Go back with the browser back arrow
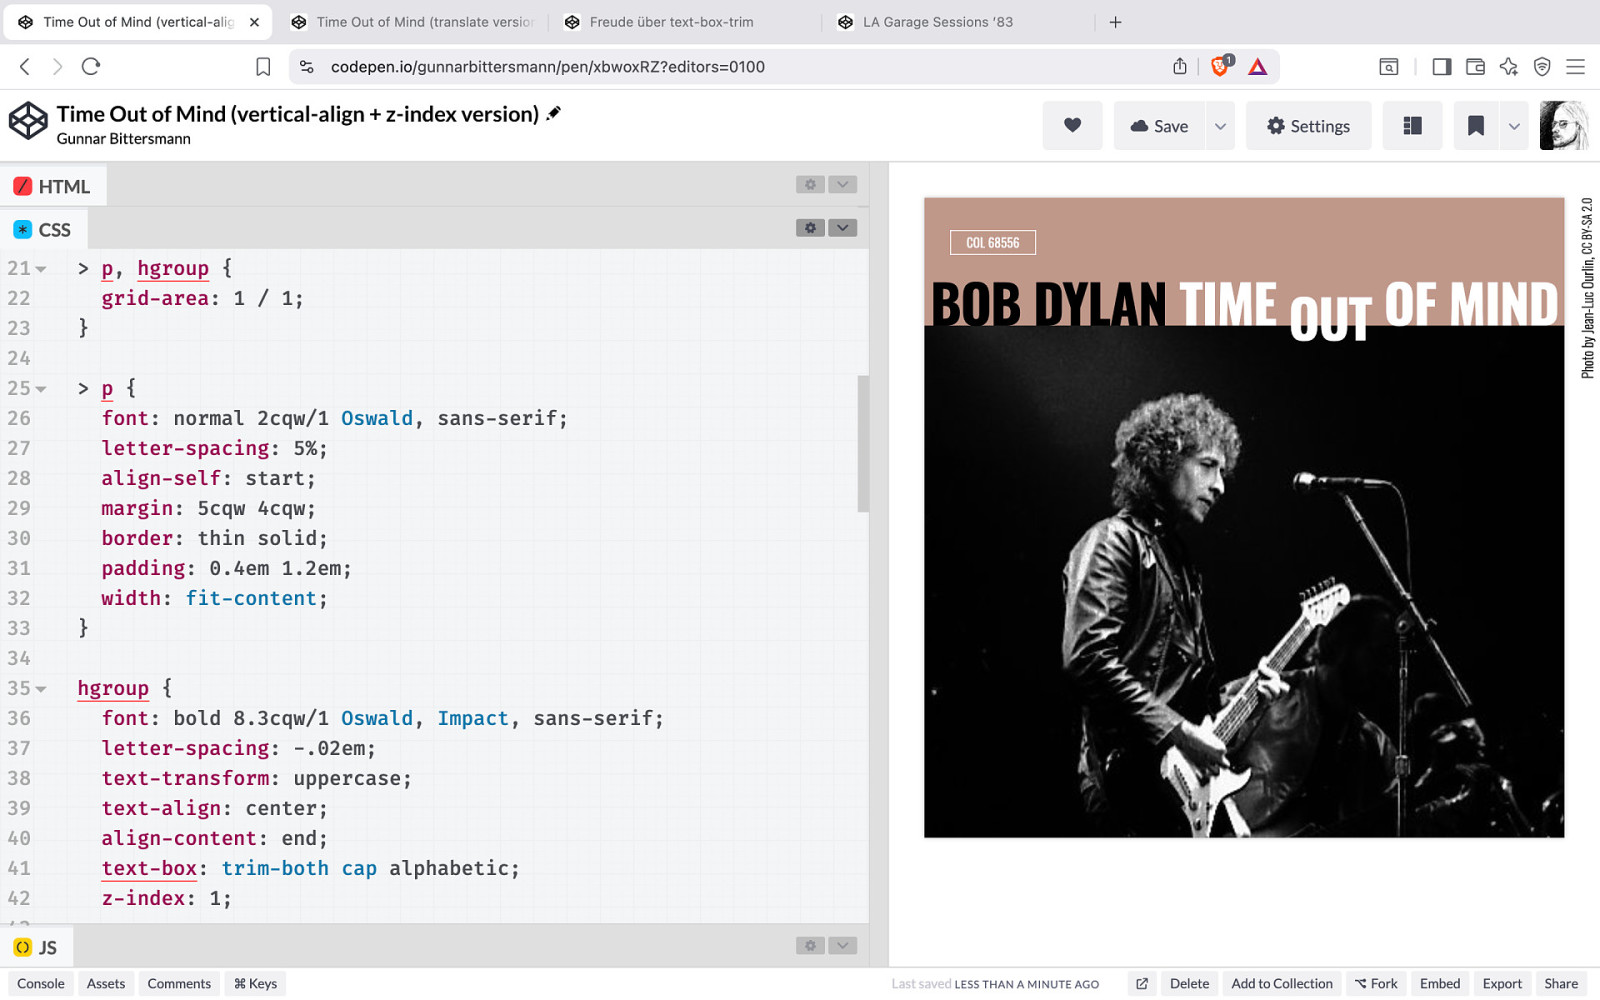 point(25,66)
